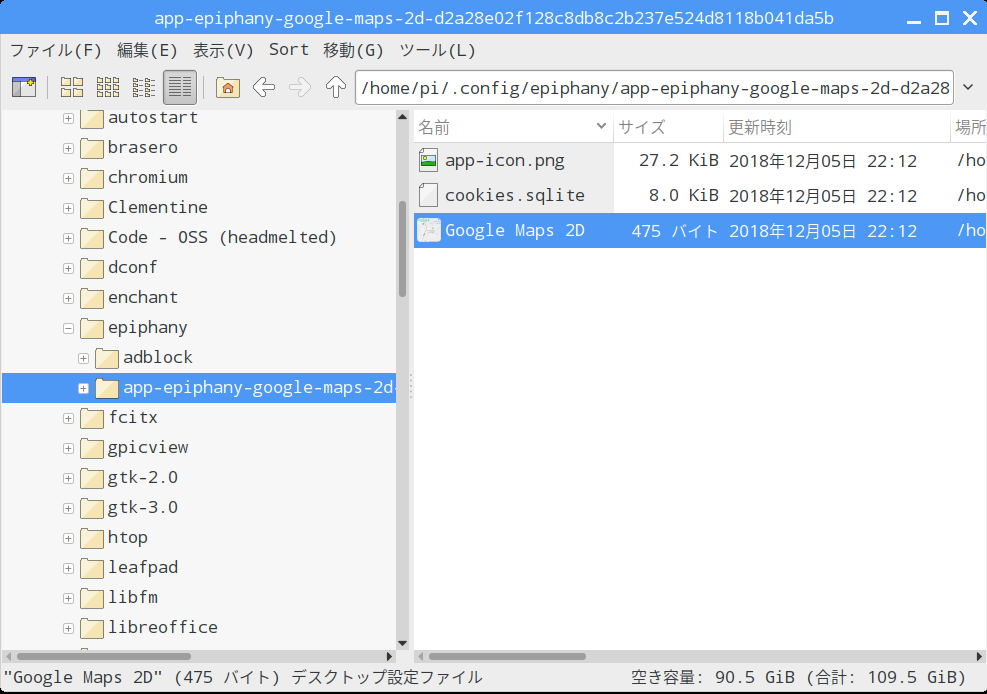Go to home folder via toolbar icon
Screen dimensions: 987x694
pyautogui.click(x=228, y=87)
